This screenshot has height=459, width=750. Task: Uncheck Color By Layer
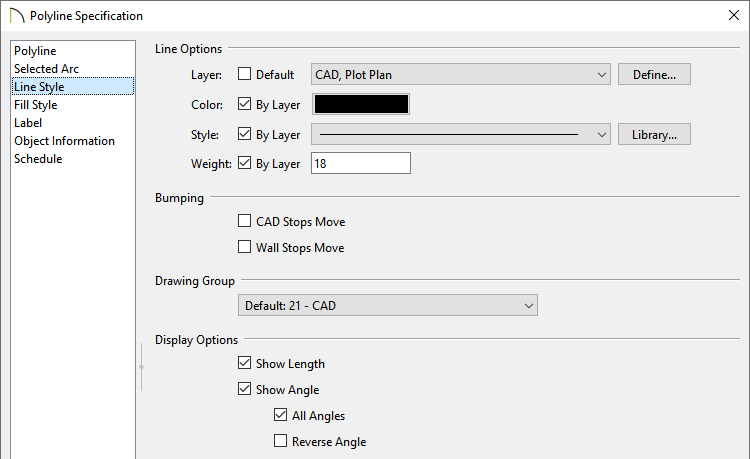(x=244, y=104)
